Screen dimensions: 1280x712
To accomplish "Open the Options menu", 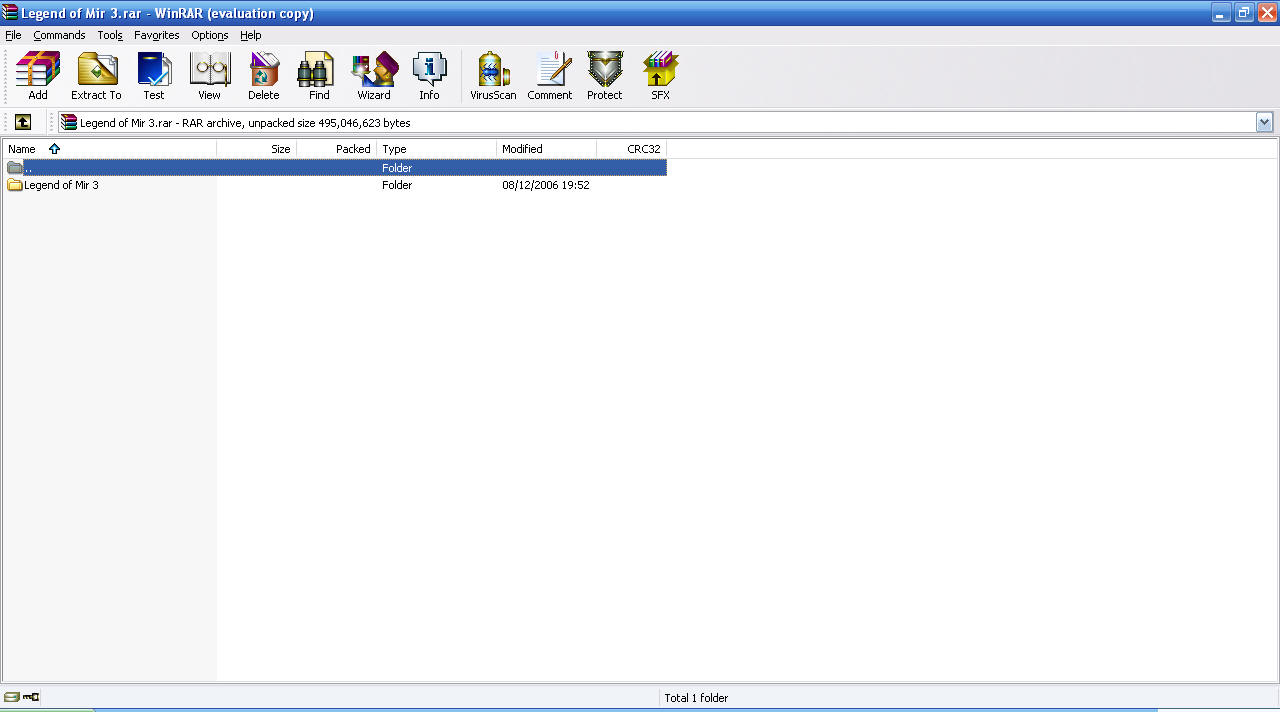I will 210,35.
